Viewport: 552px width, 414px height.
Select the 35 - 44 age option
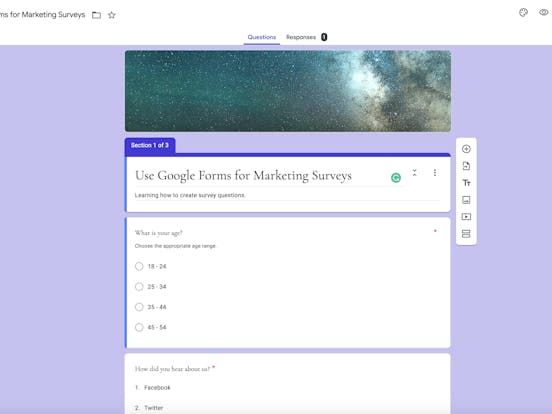[x=139, y=307]
